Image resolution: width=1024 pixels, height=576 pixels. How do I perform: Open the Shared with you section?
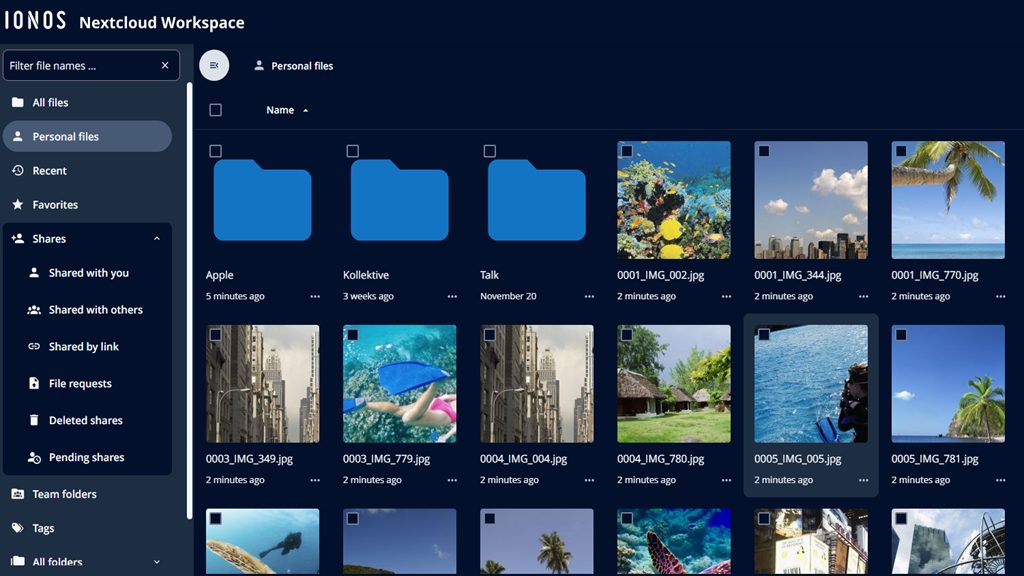(88, 272)
